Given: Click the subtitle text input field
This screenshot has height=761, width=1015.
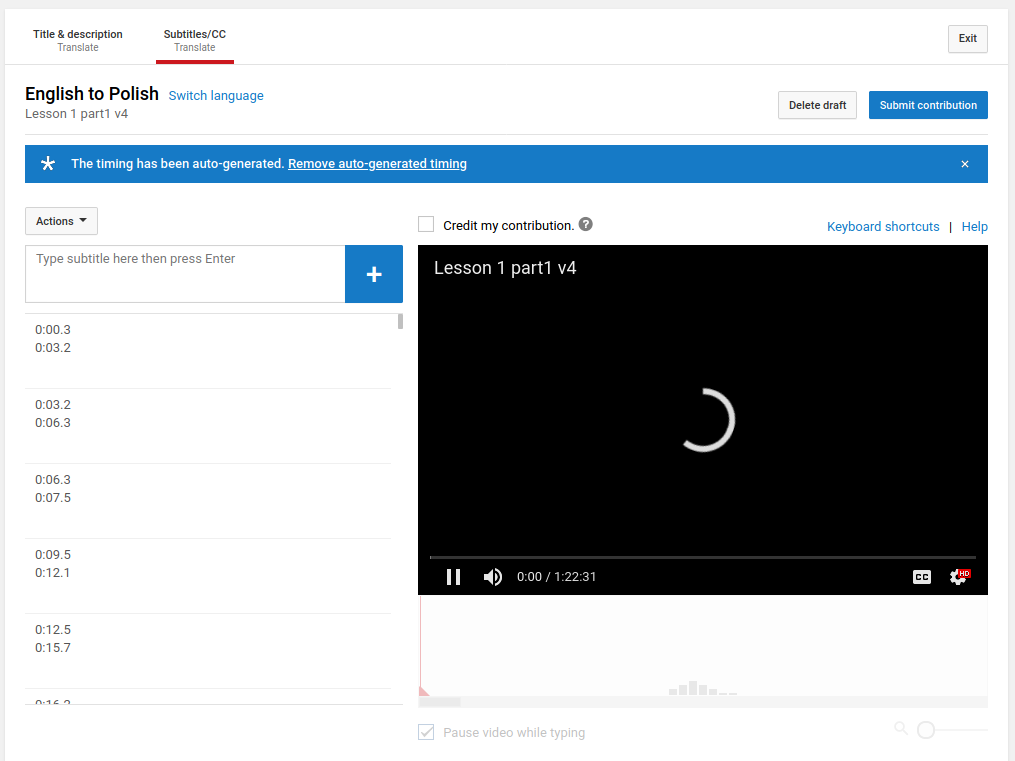Looking at the screenshot, I should coord(185,273).
